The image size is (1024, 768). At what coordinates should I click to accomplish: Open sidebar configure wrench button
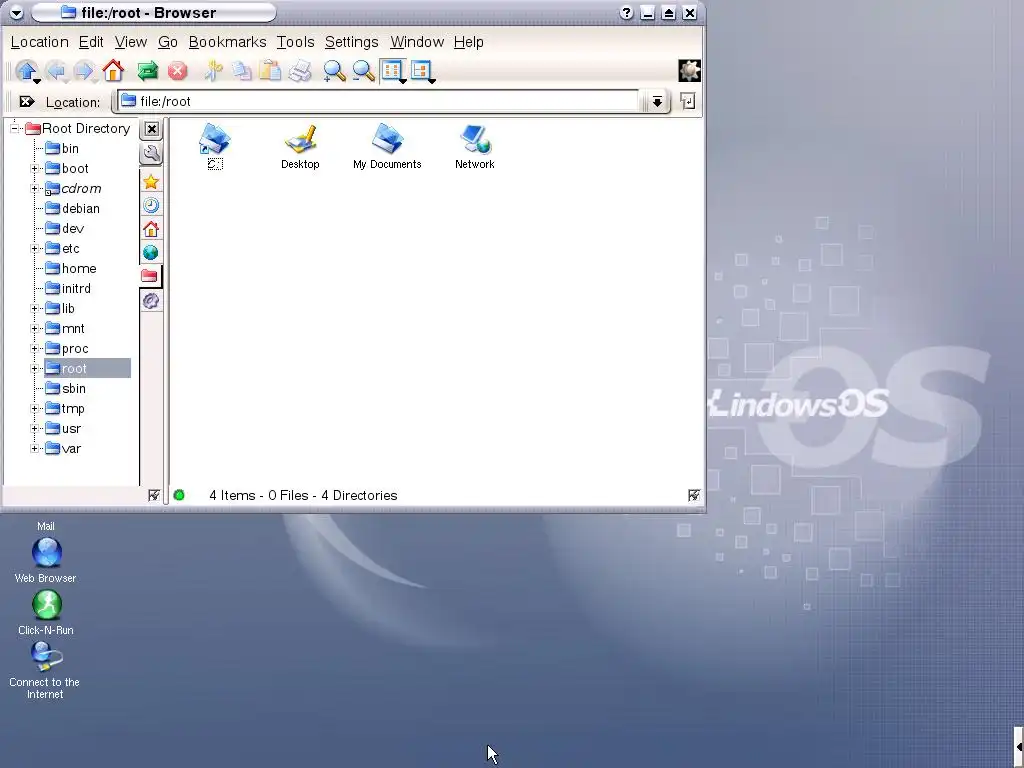pyautogui.click(x=151, y=154)
